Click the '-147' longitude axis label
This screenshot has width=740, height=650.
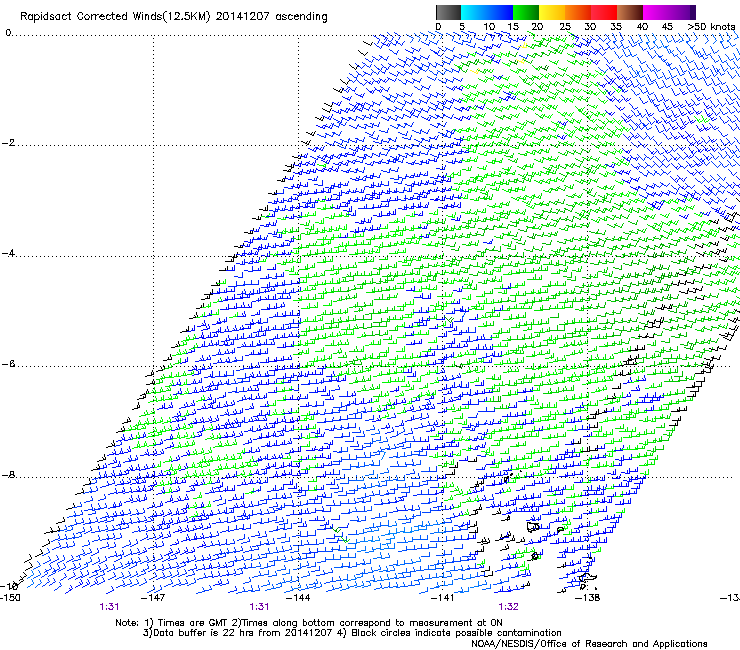tap(153, 598)
